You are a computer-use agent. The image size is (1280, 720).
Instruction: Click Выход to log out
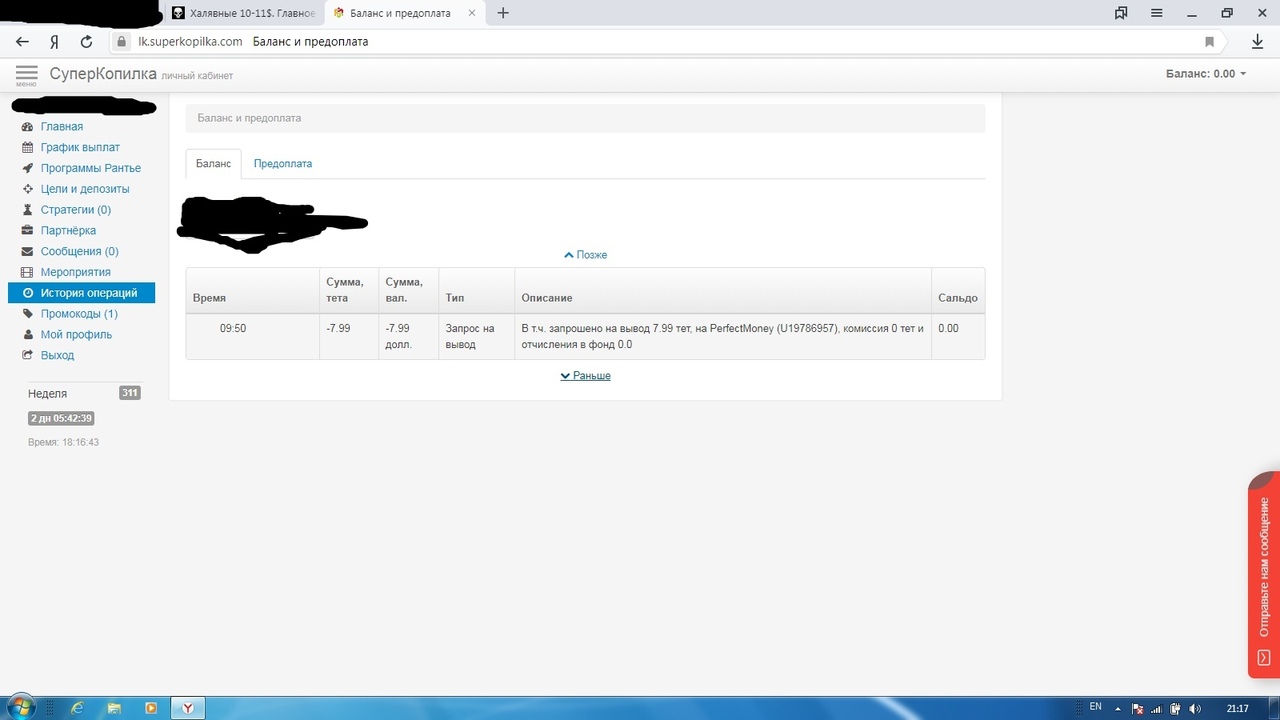[x=57, y=355]
